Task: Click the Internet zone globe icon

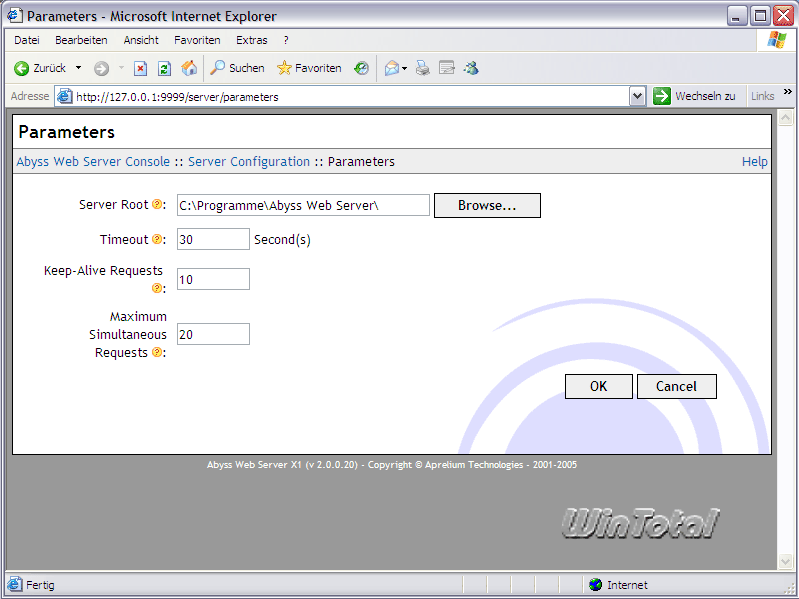Action: click(595, 585)
